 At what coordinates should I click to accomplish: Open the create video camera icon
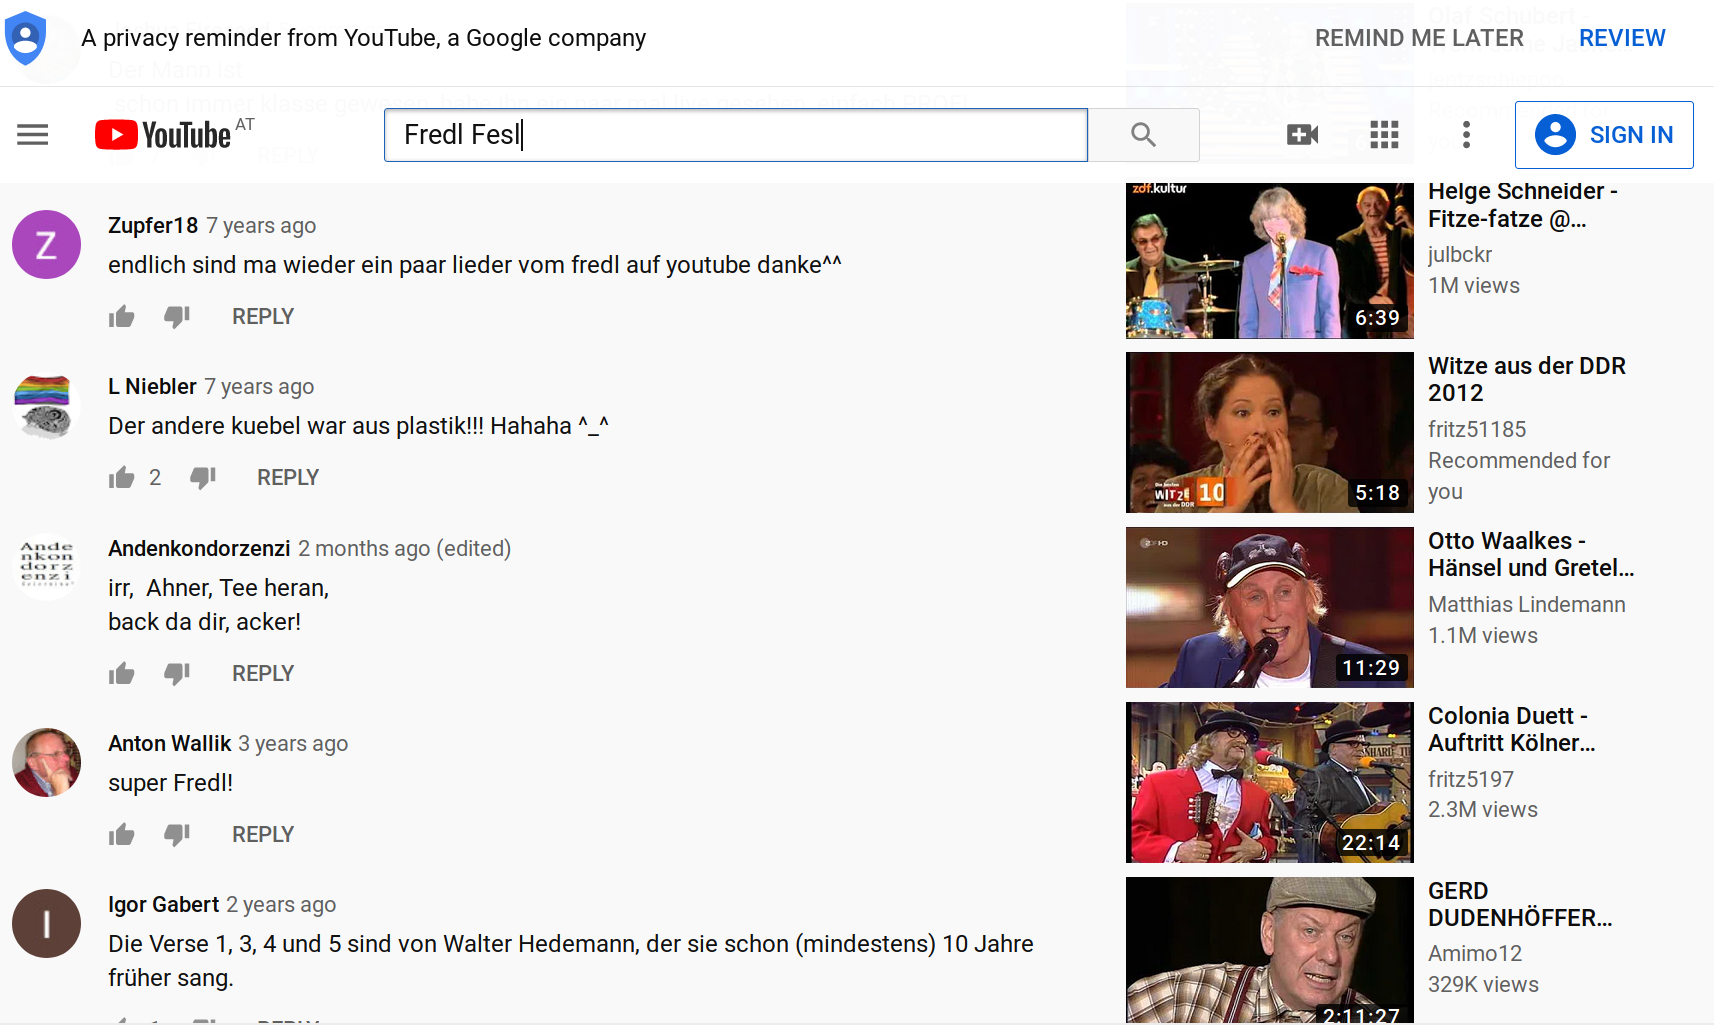[1302, 135]
